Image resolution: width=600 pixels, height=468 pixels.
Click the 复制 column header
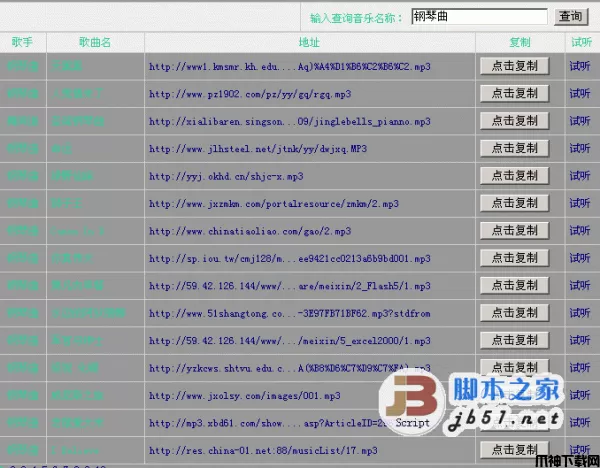coord(520,42)
